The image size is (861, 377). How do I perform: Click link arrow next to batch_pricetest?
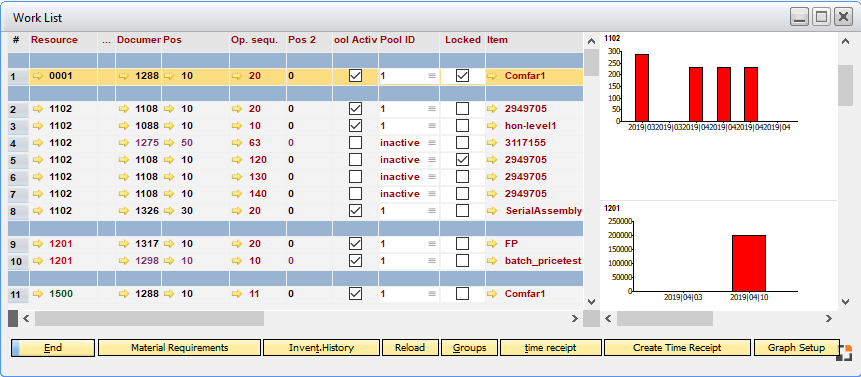click(492, 261)
